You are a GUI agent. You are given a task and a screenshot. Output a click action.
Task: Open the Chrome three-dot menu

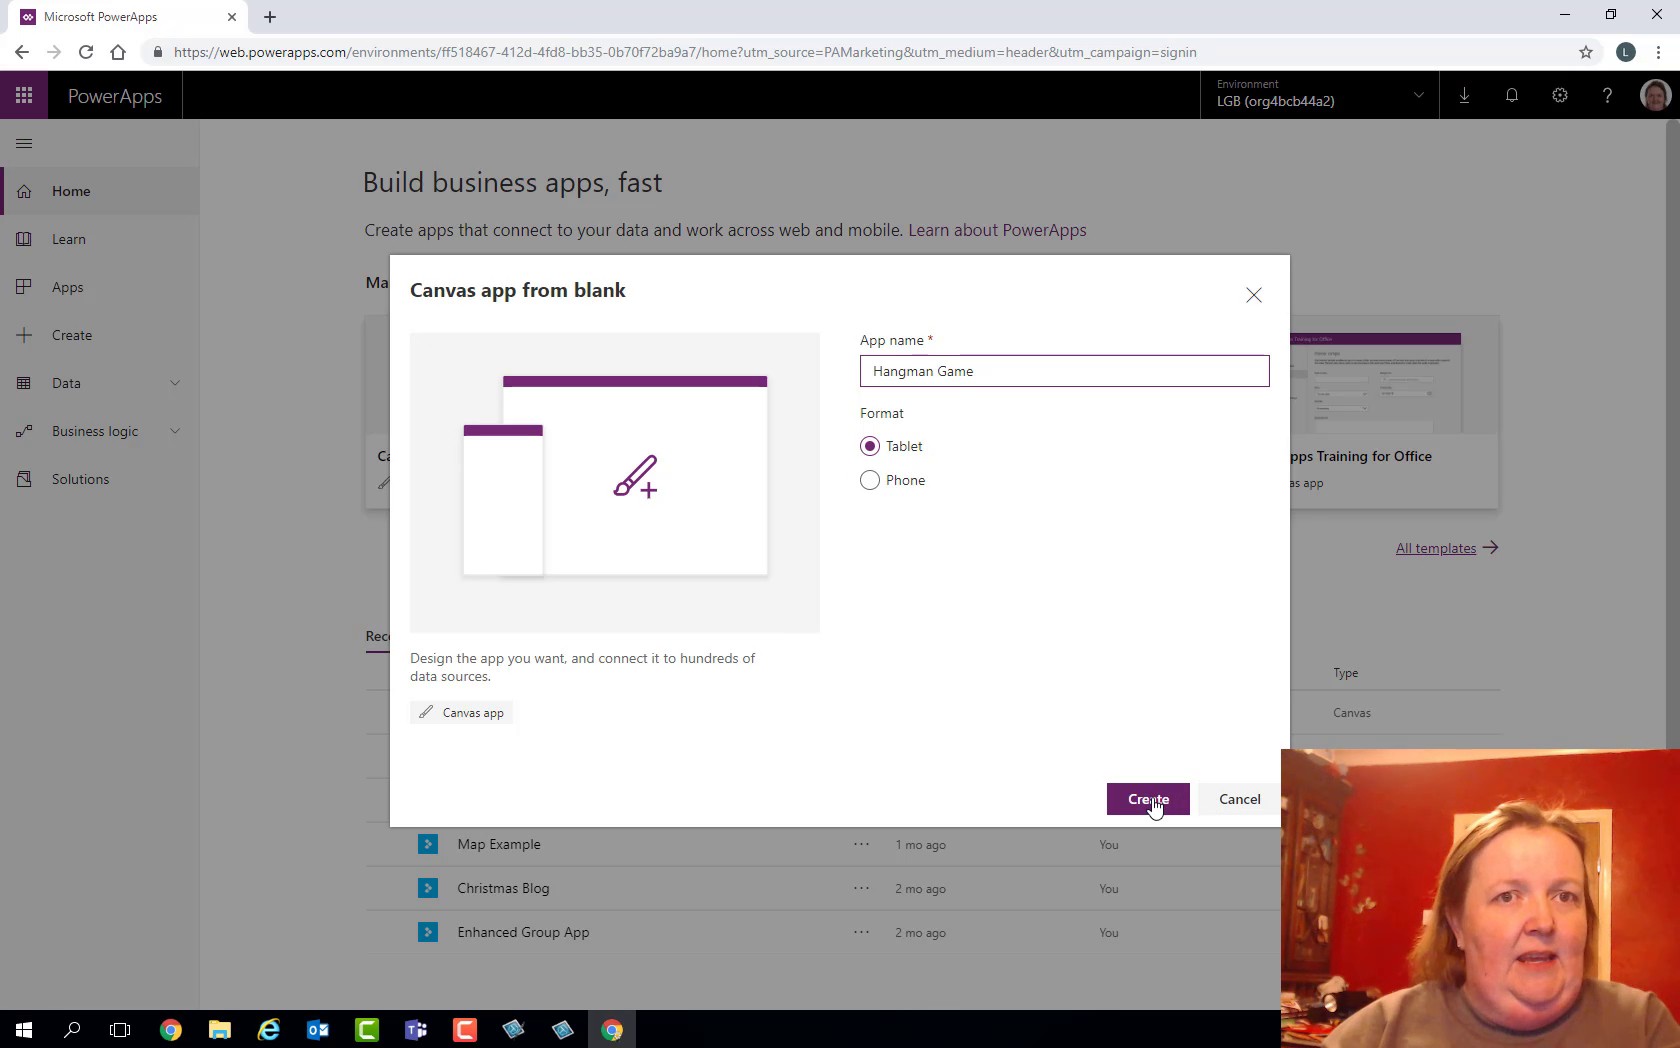(1658, 52)
